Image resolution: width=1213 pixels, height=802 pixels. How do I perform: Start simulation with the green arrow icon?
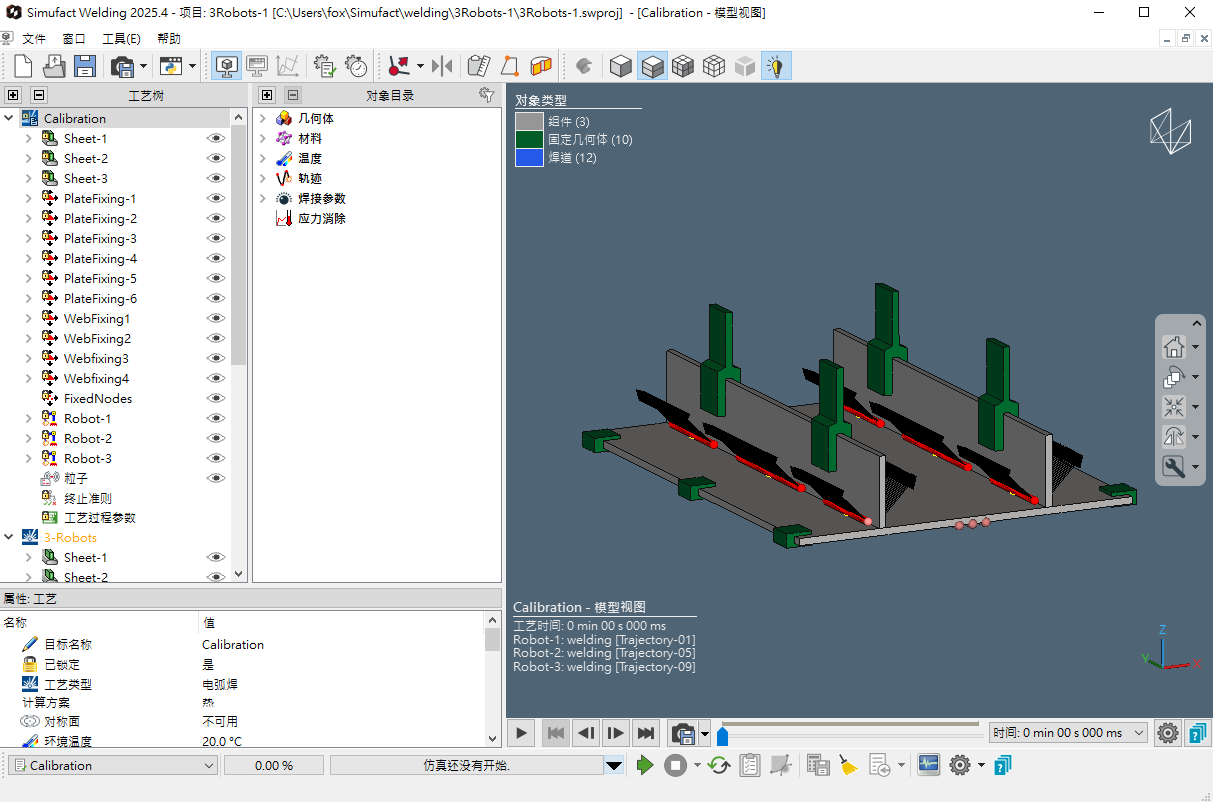click(x=645, y=765)
